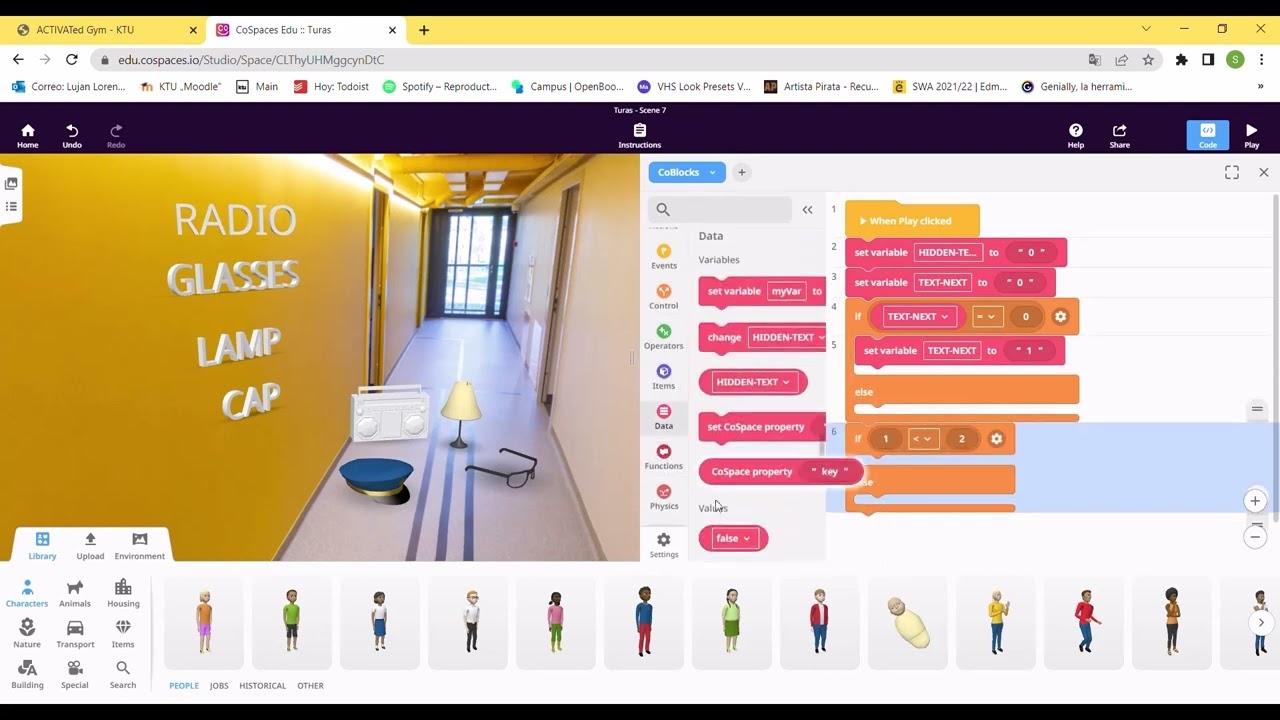Pick the set CoSpace property block
This screenshot has width=1280, height=720.
coord(761,427)
